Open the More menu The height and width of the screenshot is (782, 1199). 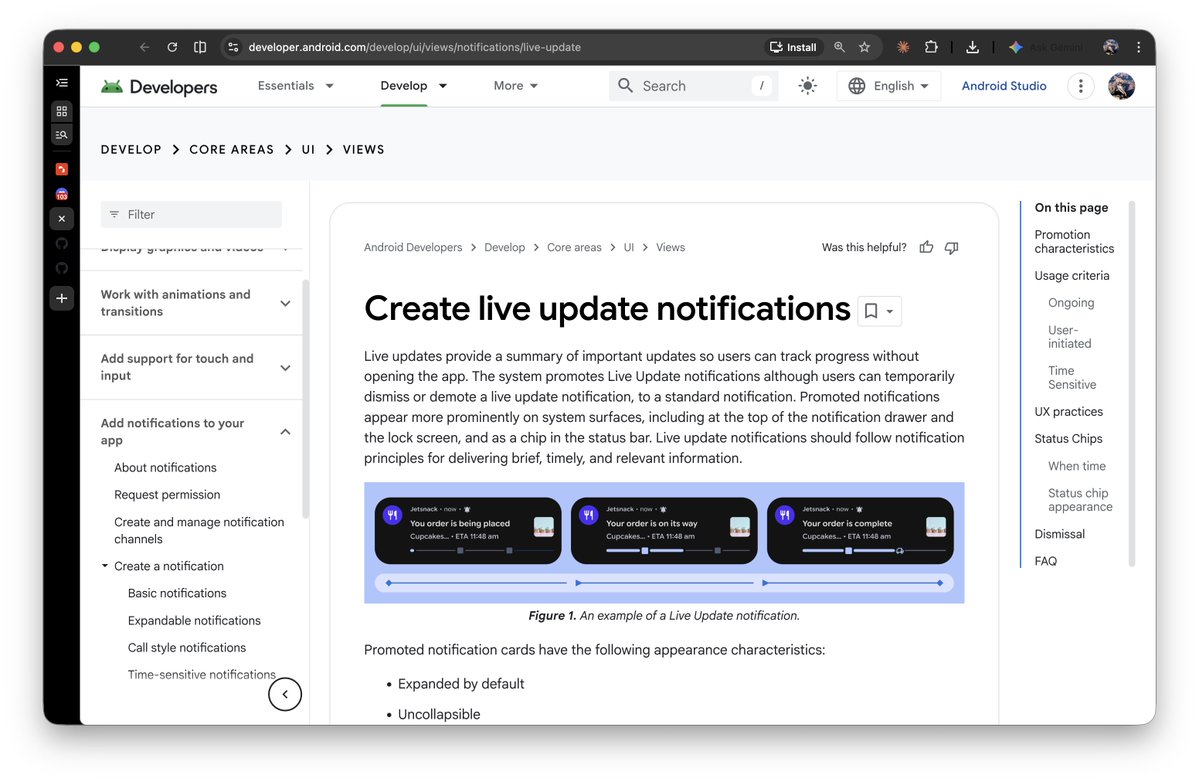point(515,86)
